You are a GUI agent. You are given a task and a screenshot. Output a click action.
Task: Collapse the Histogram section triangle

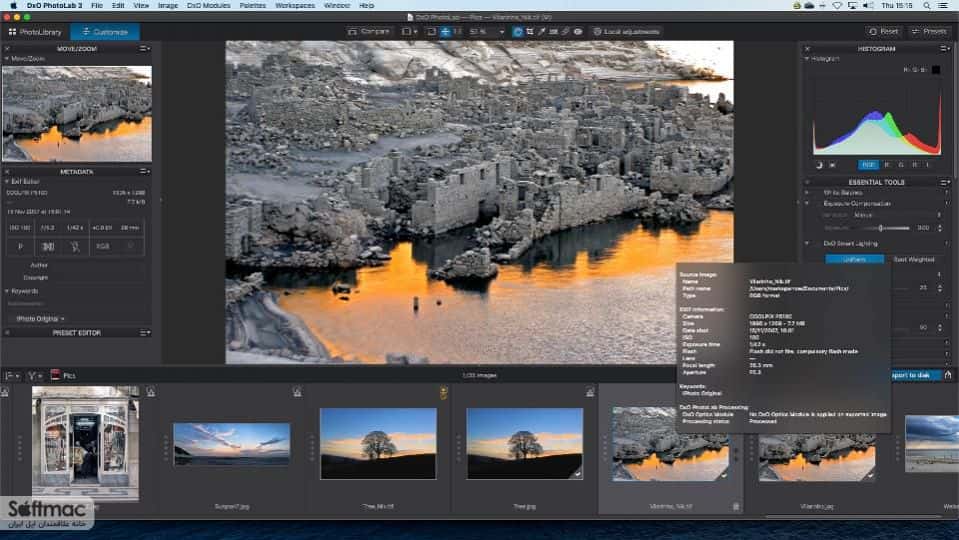pyautogui.click(x=807, y=59)
